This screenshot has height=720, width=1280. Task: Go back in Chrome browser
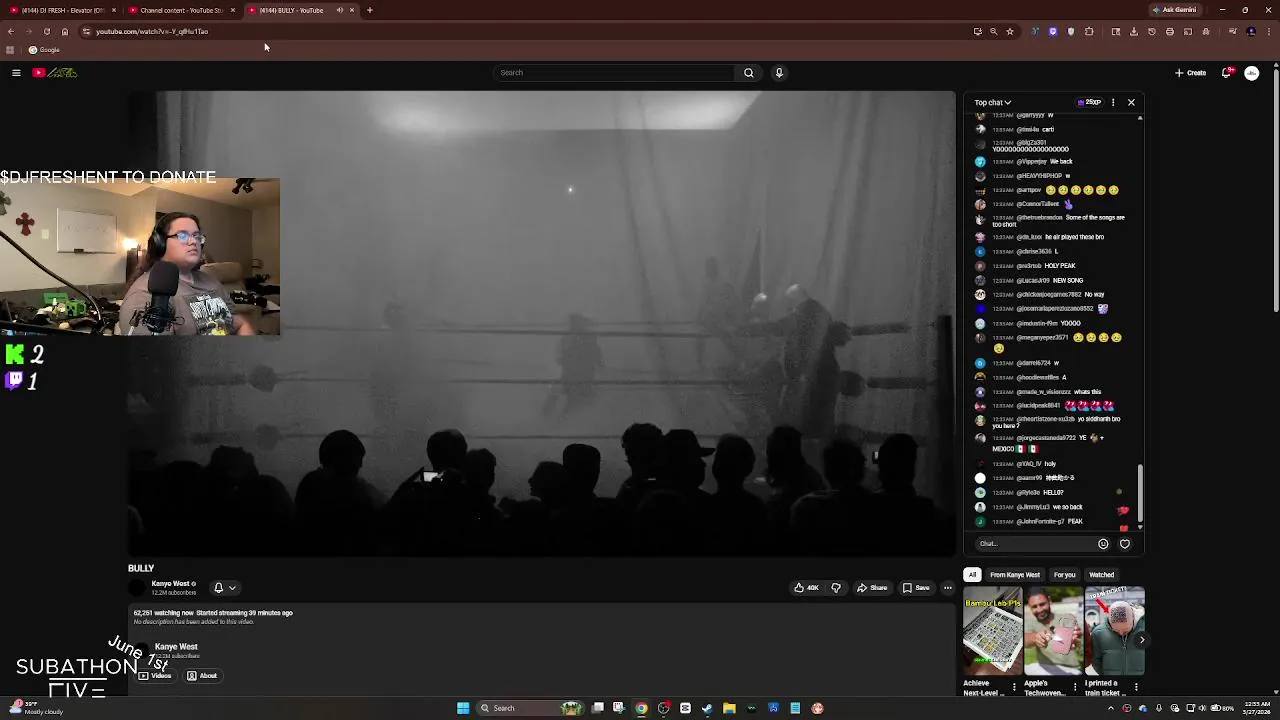click(x=11, y=31)
